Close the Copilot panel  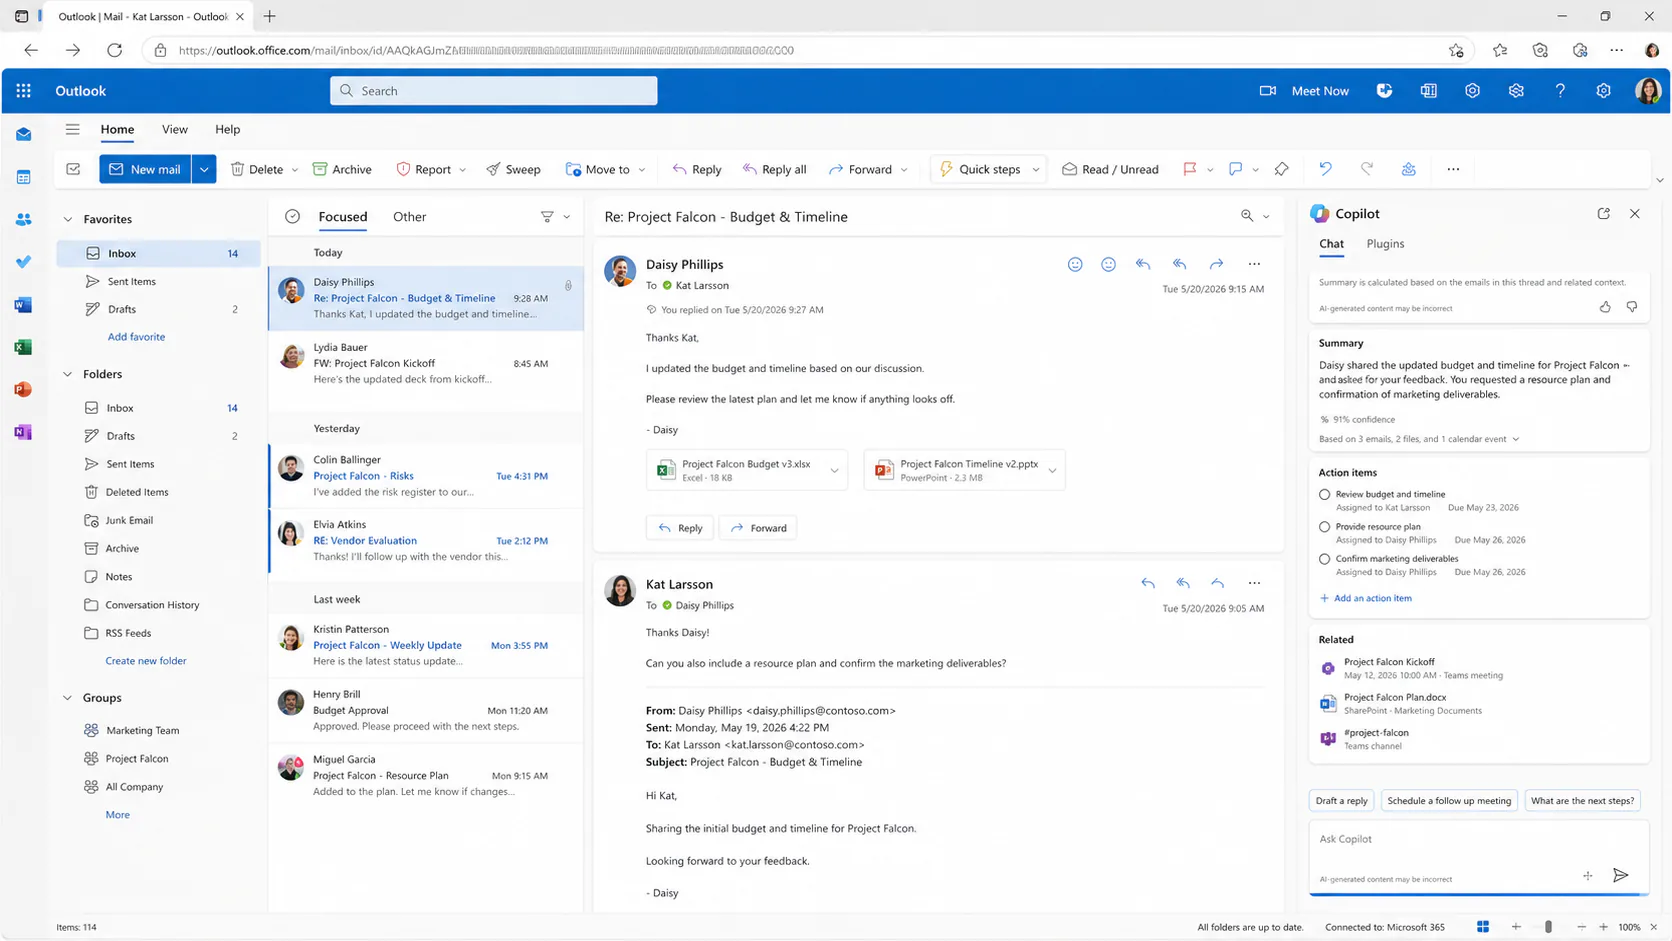[1635, 213]
